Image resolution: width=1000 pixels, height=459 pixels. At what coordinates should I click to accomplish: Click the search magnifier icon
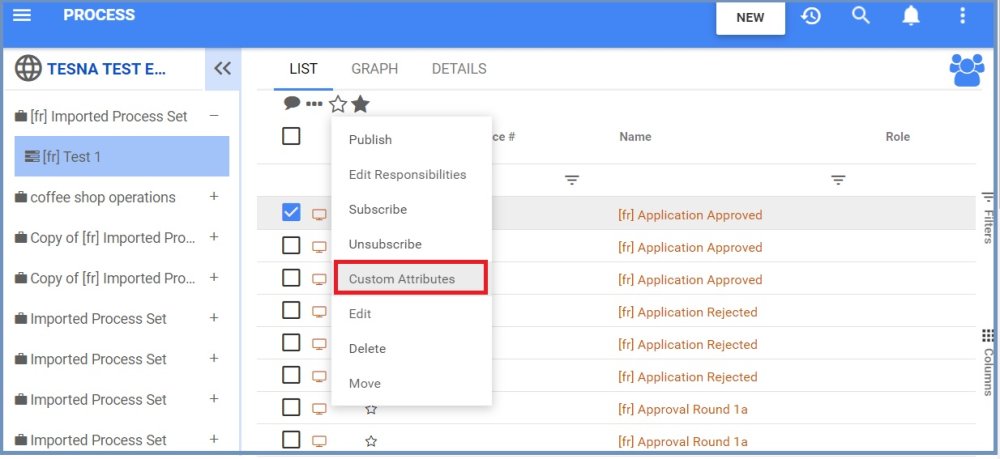861,16
